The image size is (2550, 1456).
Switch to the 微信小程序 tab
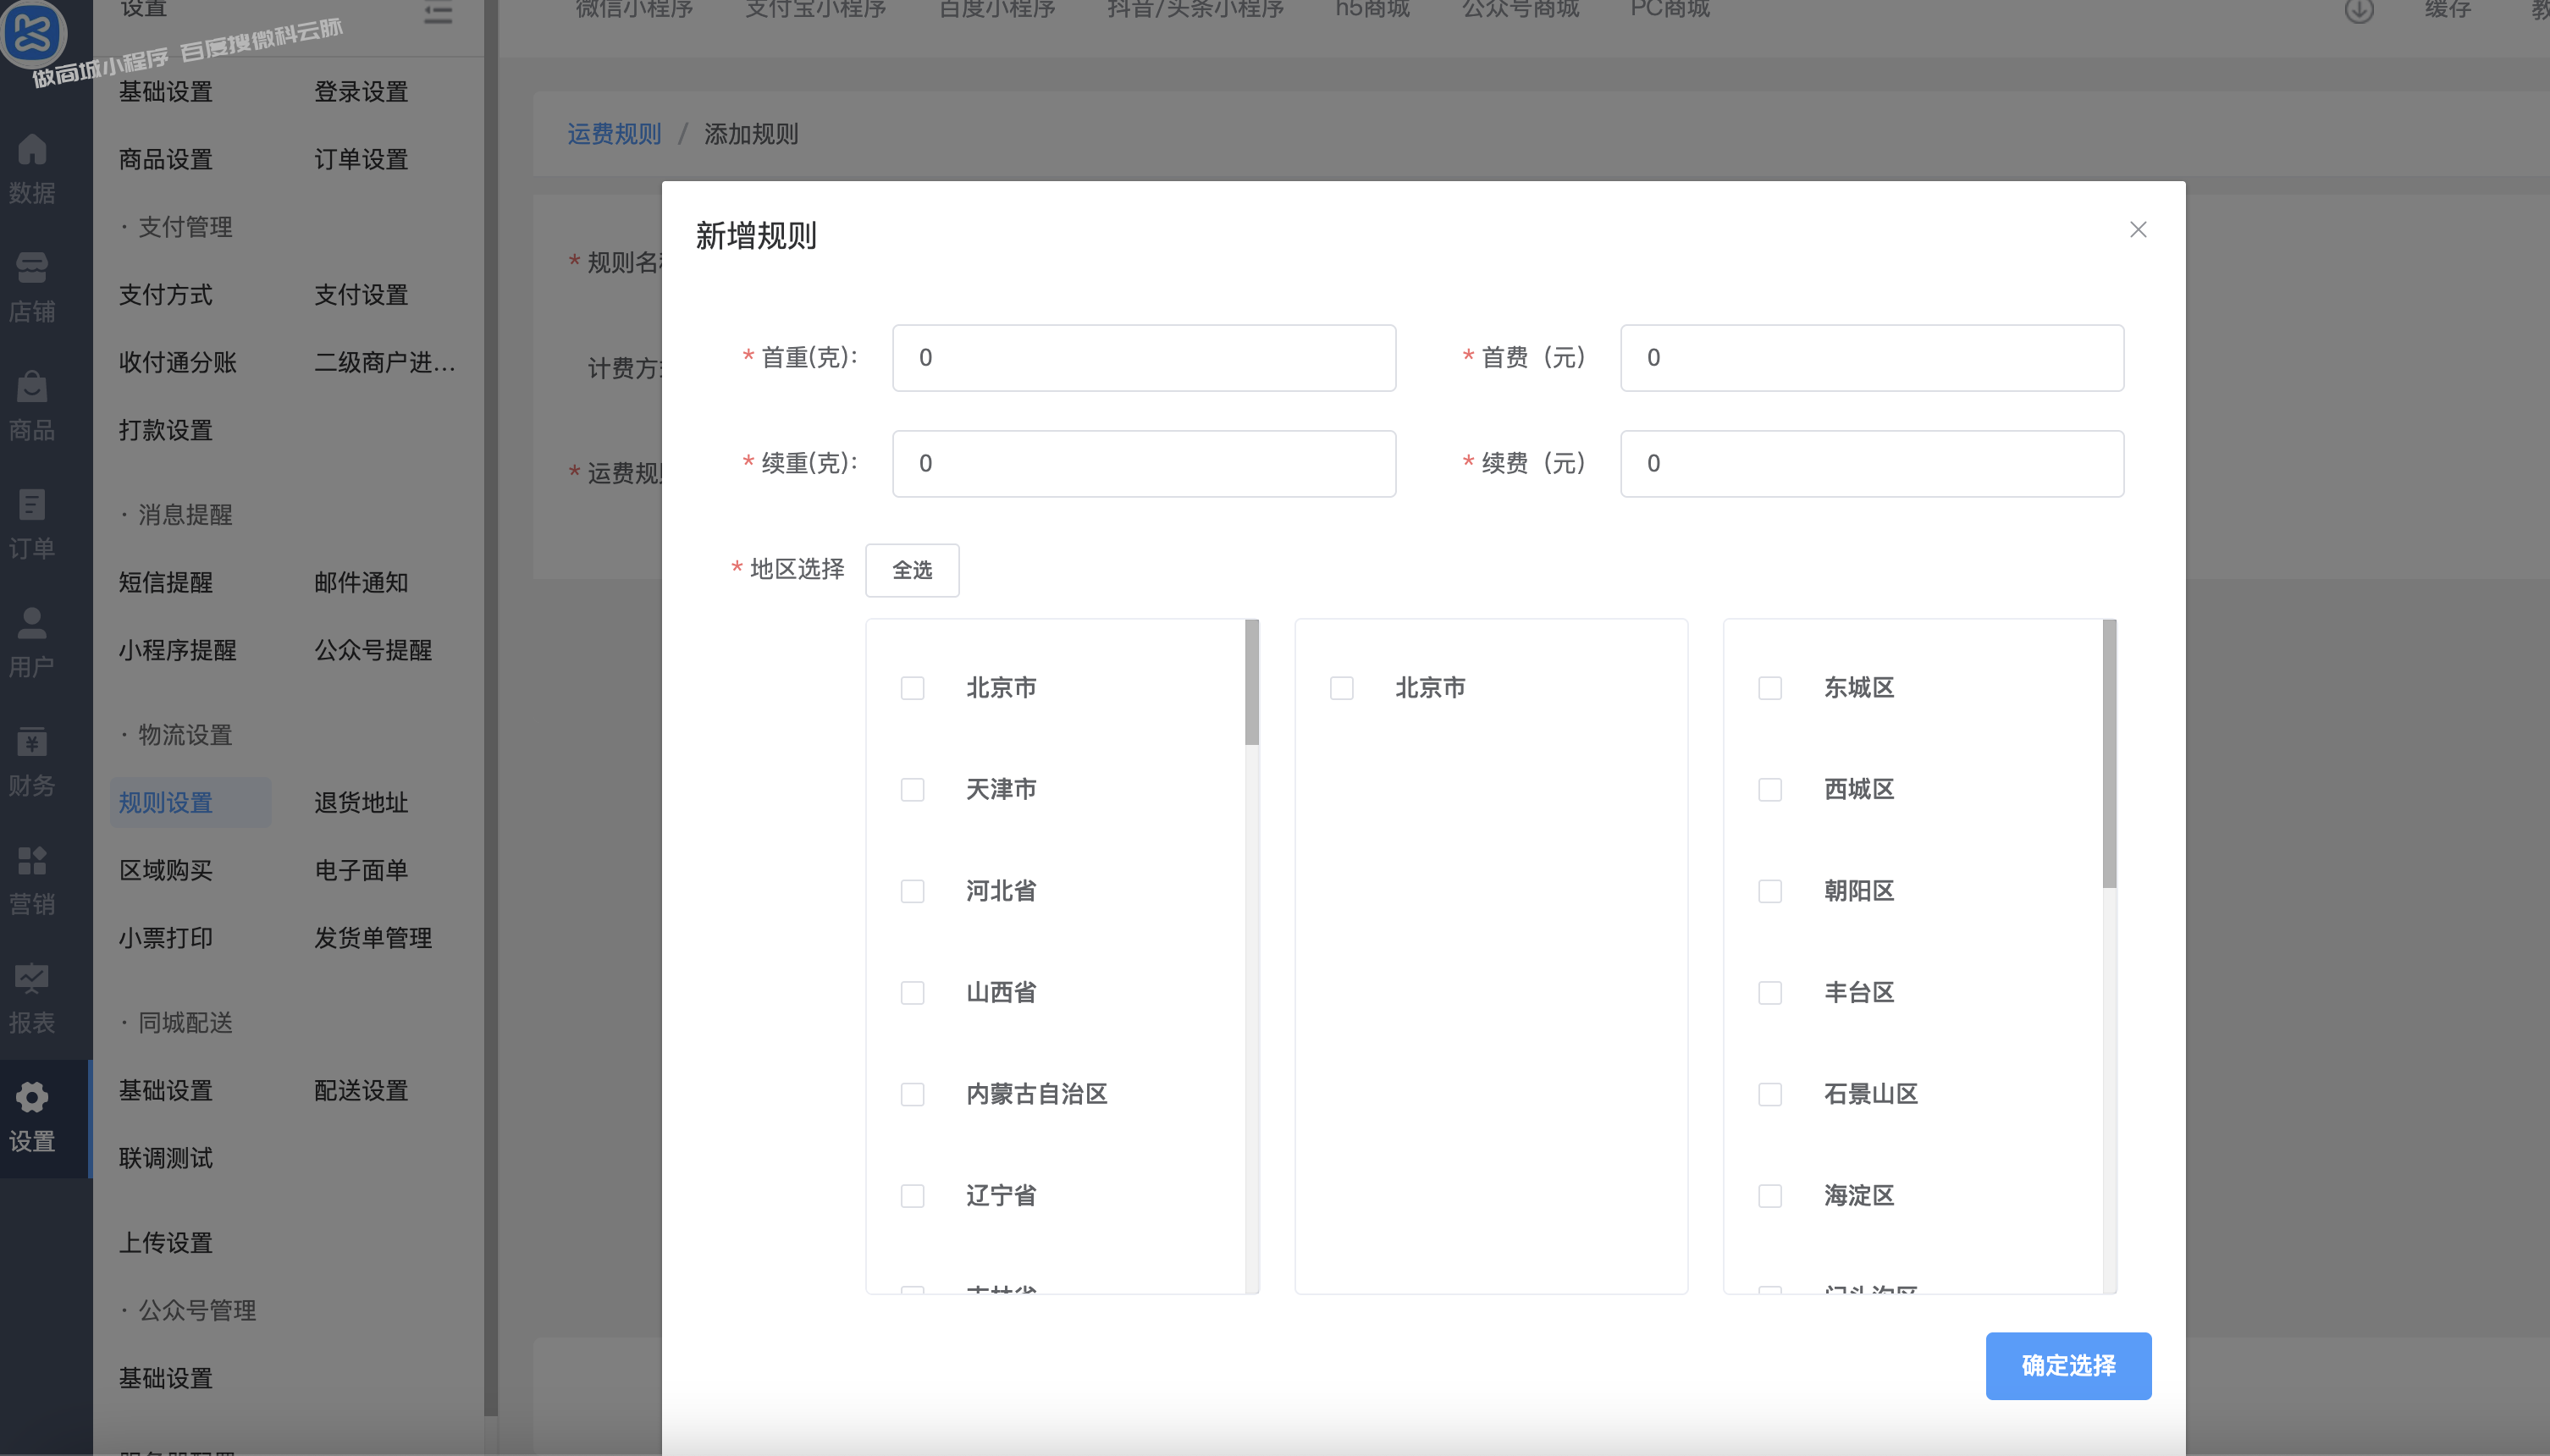coord(634,10)
